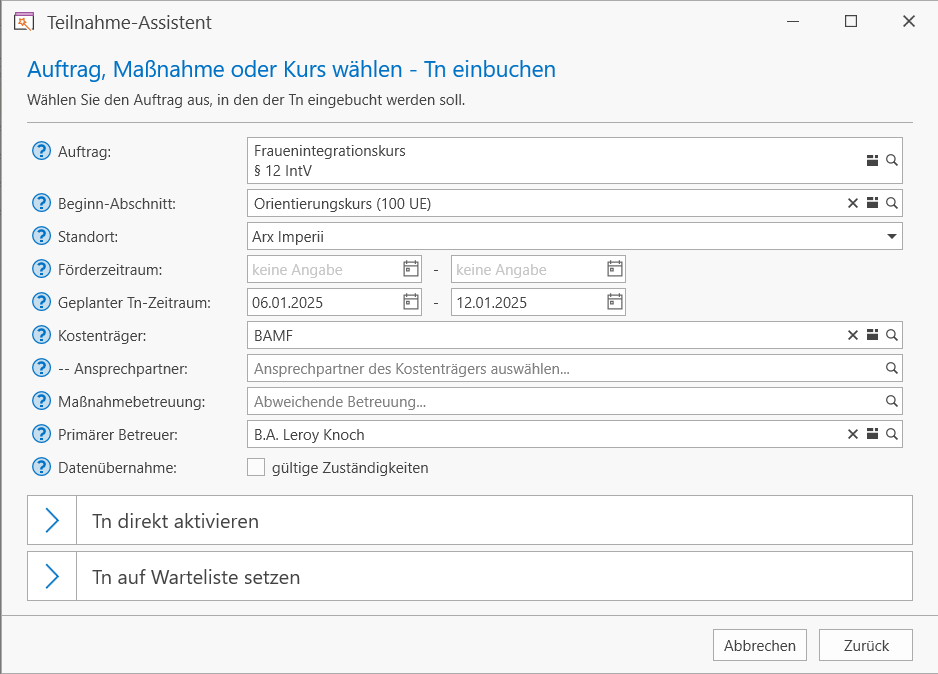Image resolution: width=938 pixels, height=674 pixels.
Task: Search for Maßnahmebetreuung with magnifier icon
Action: [892, 401]
